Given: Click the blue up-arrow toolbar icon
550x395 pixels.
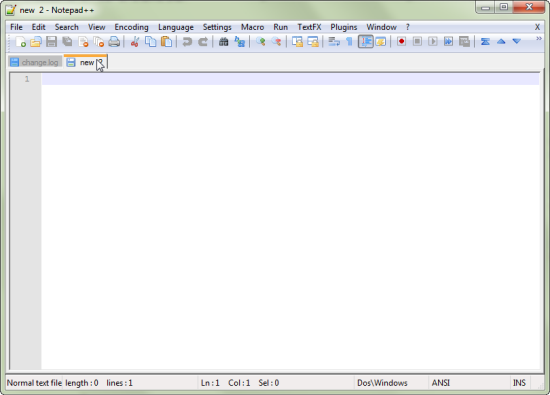Looking at the screenshot, I should 501,42.
